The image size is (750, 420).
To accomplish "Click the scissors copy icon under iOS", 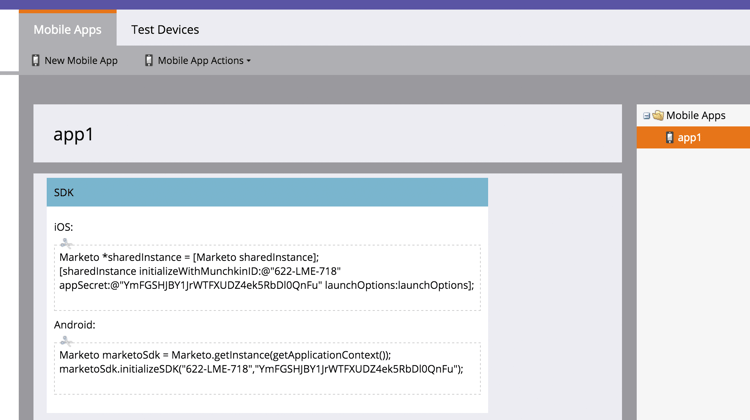I will pyautogui.click(x=66, y=243).
